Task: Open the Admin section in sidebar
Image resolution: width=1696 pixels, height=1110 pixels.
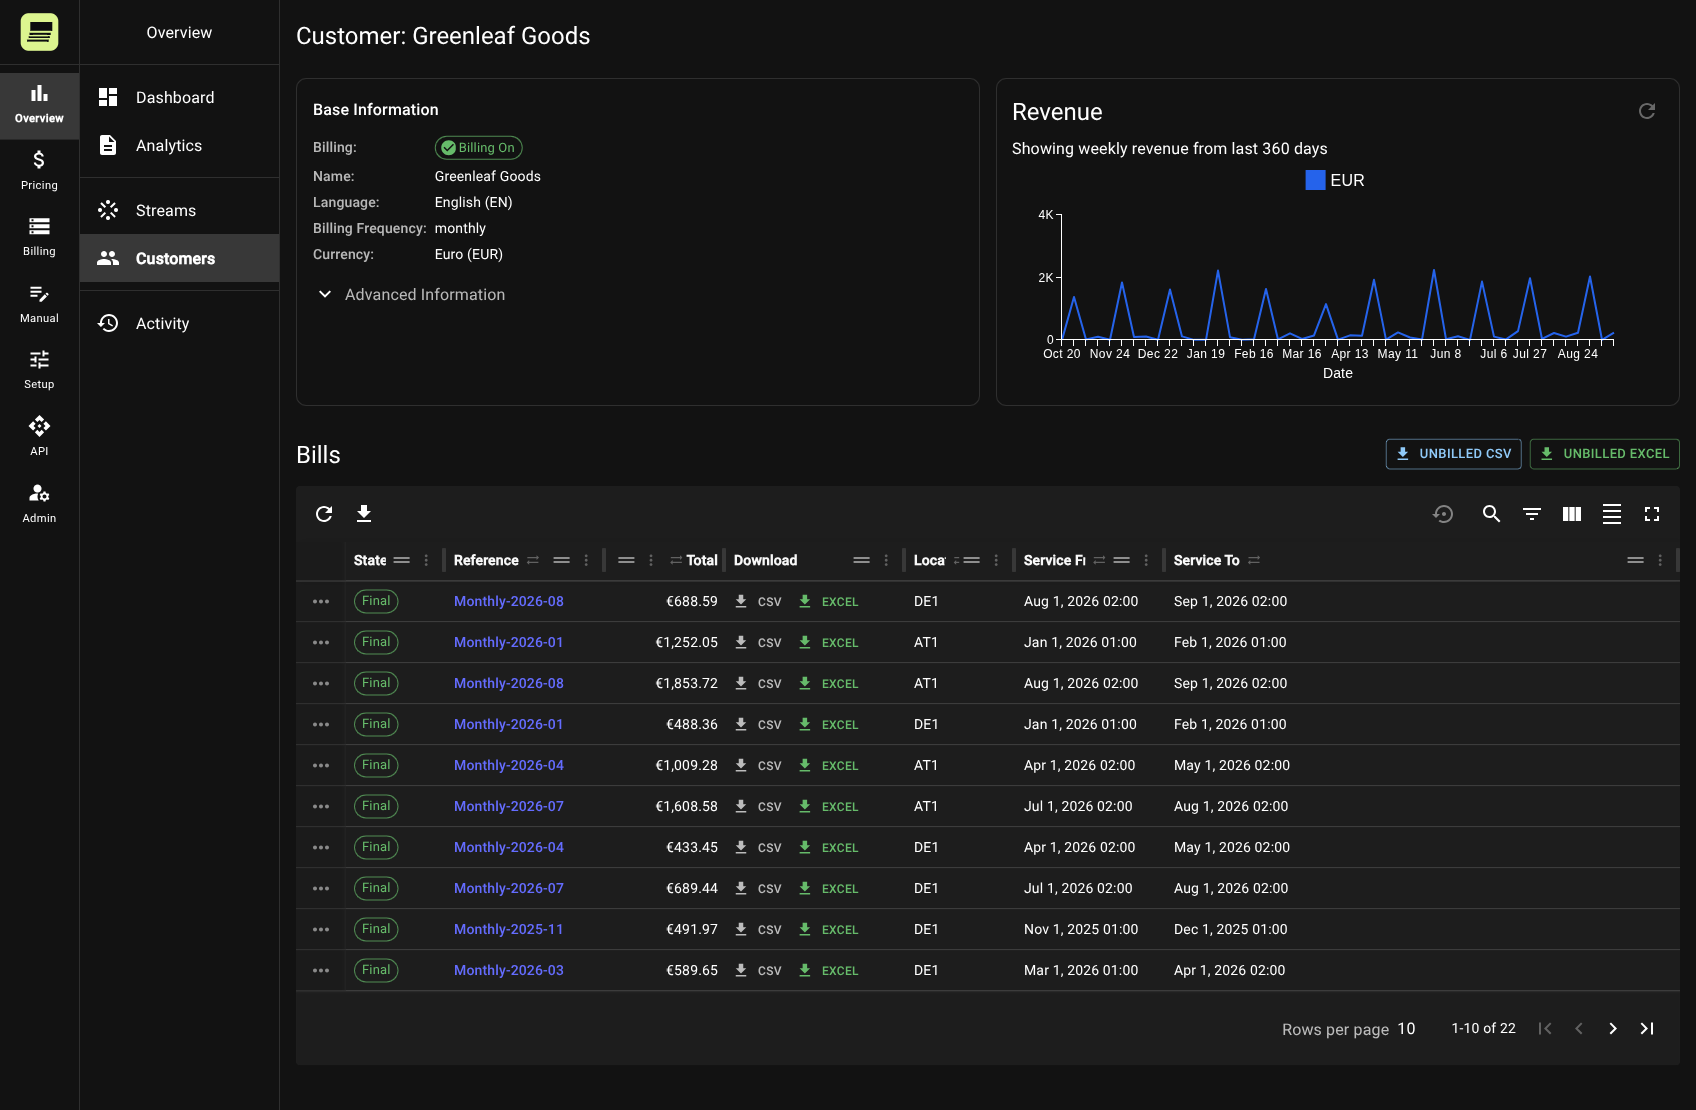Action: click(x=39, y=503)
